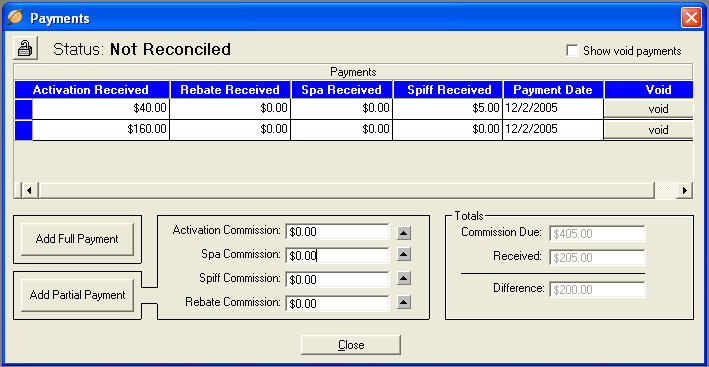Image resolution: width=709 pixels, height=367 pixels.
Task: Click the Rebate Commission input field
Action: (337, 303)
